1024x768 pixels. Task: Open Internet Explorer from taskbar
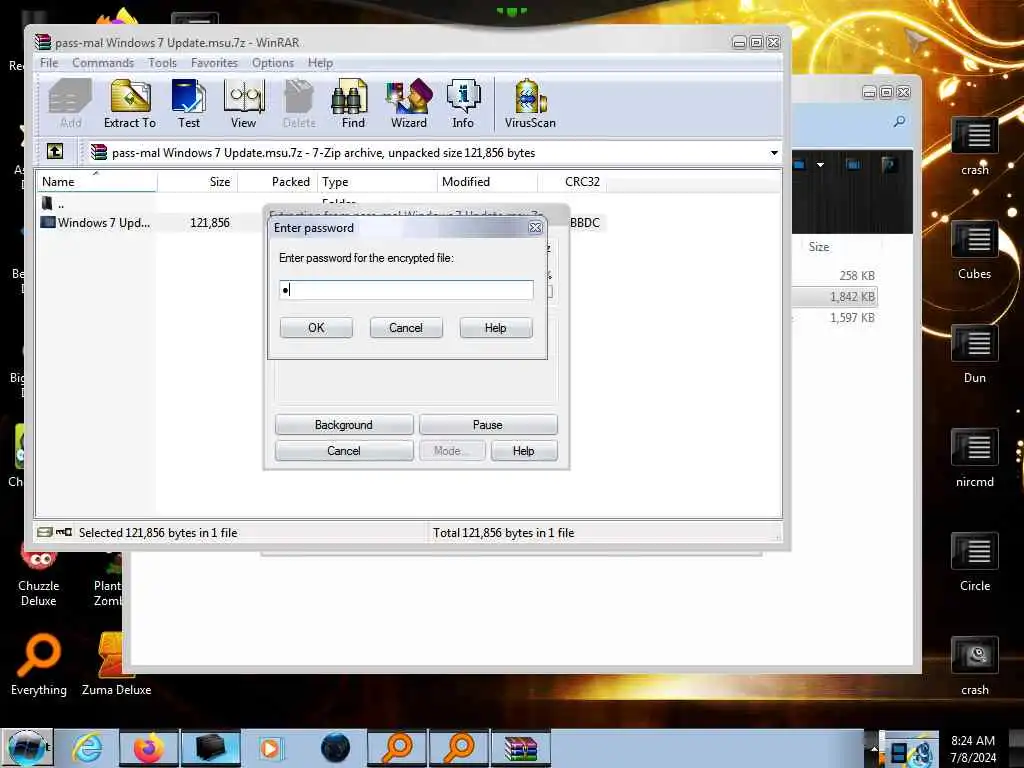point(88,748)
